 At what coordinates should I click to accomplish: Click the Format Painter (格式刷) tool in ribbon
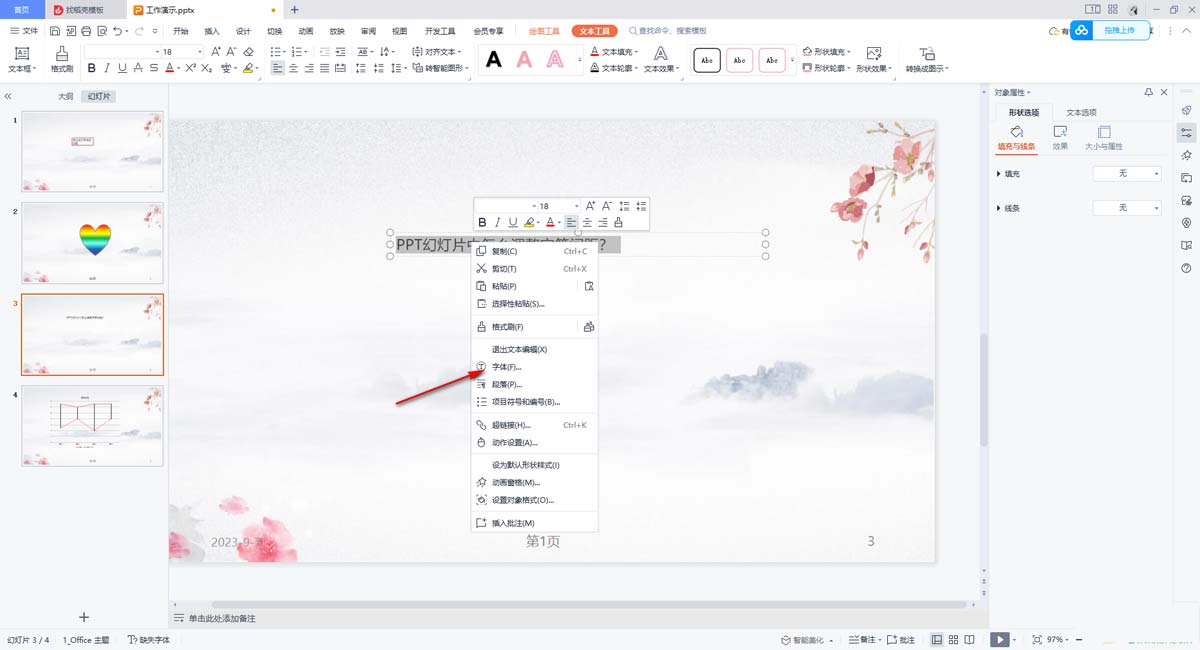click(x=62, y=59)
